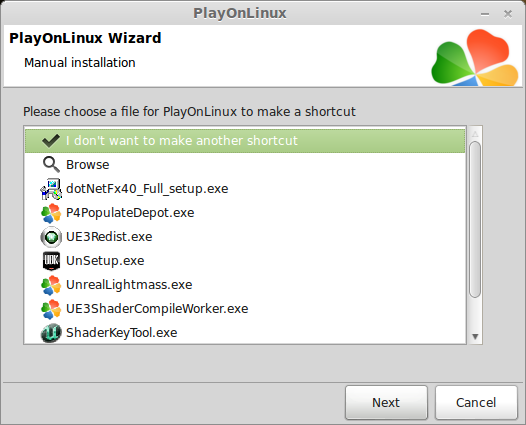The image size is (526, 425).
Task: Select the Browse list entry
Action: 245,165
